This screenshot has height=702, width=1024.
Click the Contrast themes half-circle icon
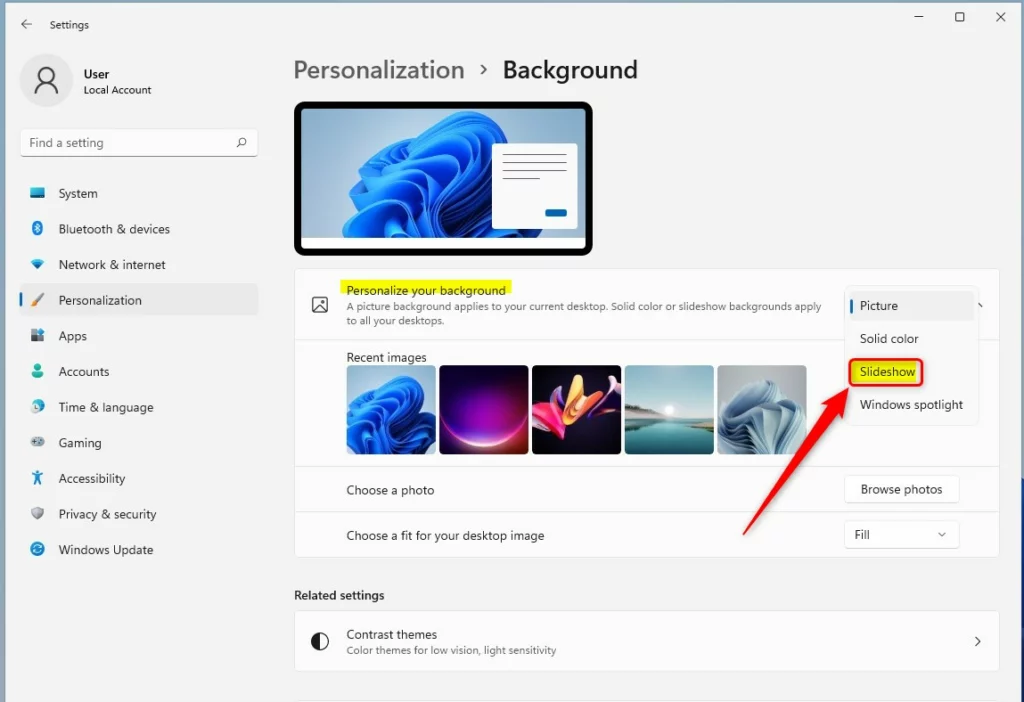click(320, 641)
